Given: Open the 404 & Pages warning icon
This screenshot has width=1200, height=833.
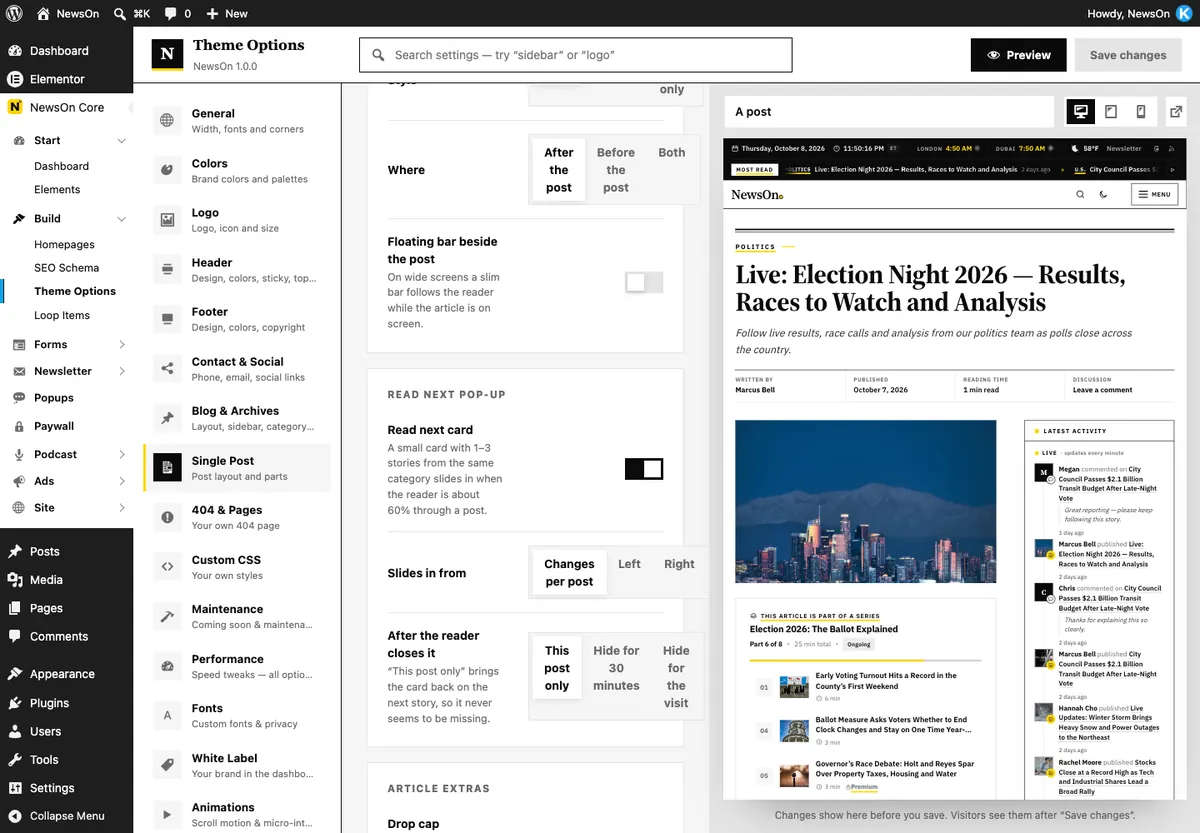Looking at the screenshot, I should 168,517.
